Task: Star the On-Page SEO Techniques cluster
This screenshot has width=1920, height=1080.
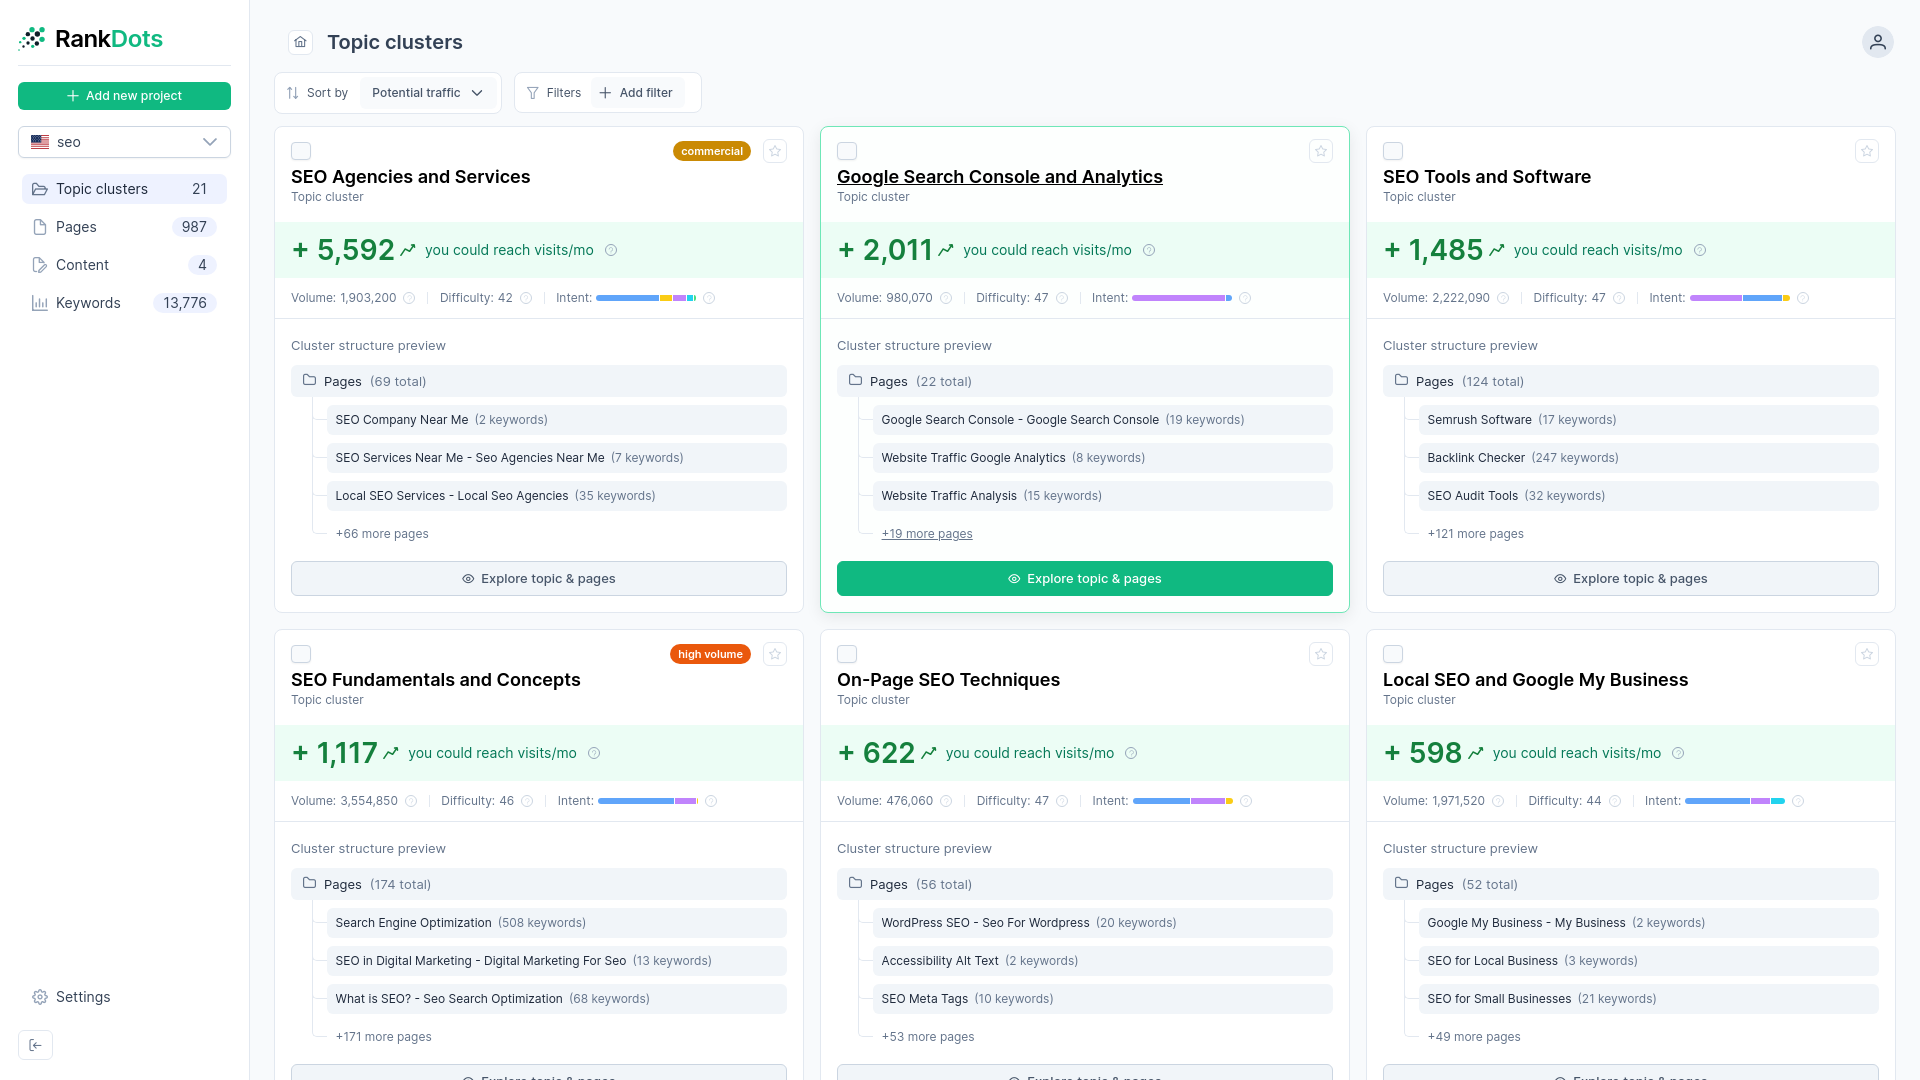Action: (x=1321, y=654)
